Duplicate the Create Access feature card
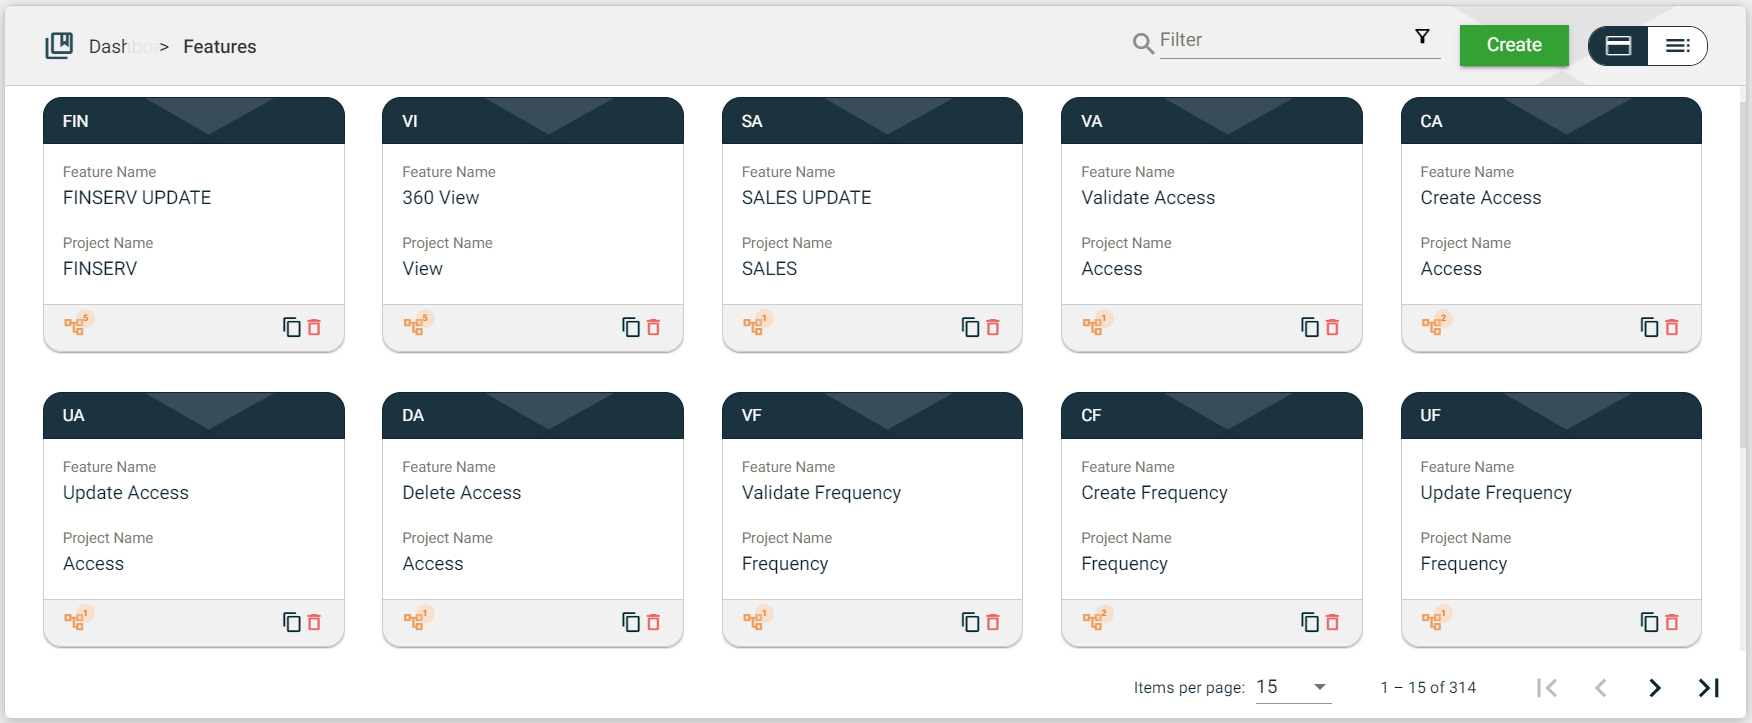1752x723 pixels. click(x=1649, y=327)
